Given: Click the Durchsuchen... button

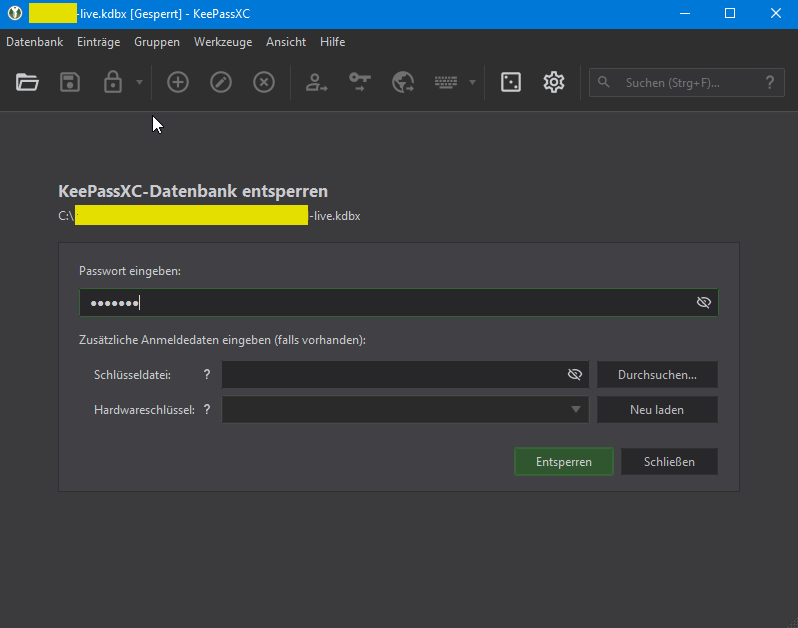Looking at the screenshot, I should click(x=657, y=375).
